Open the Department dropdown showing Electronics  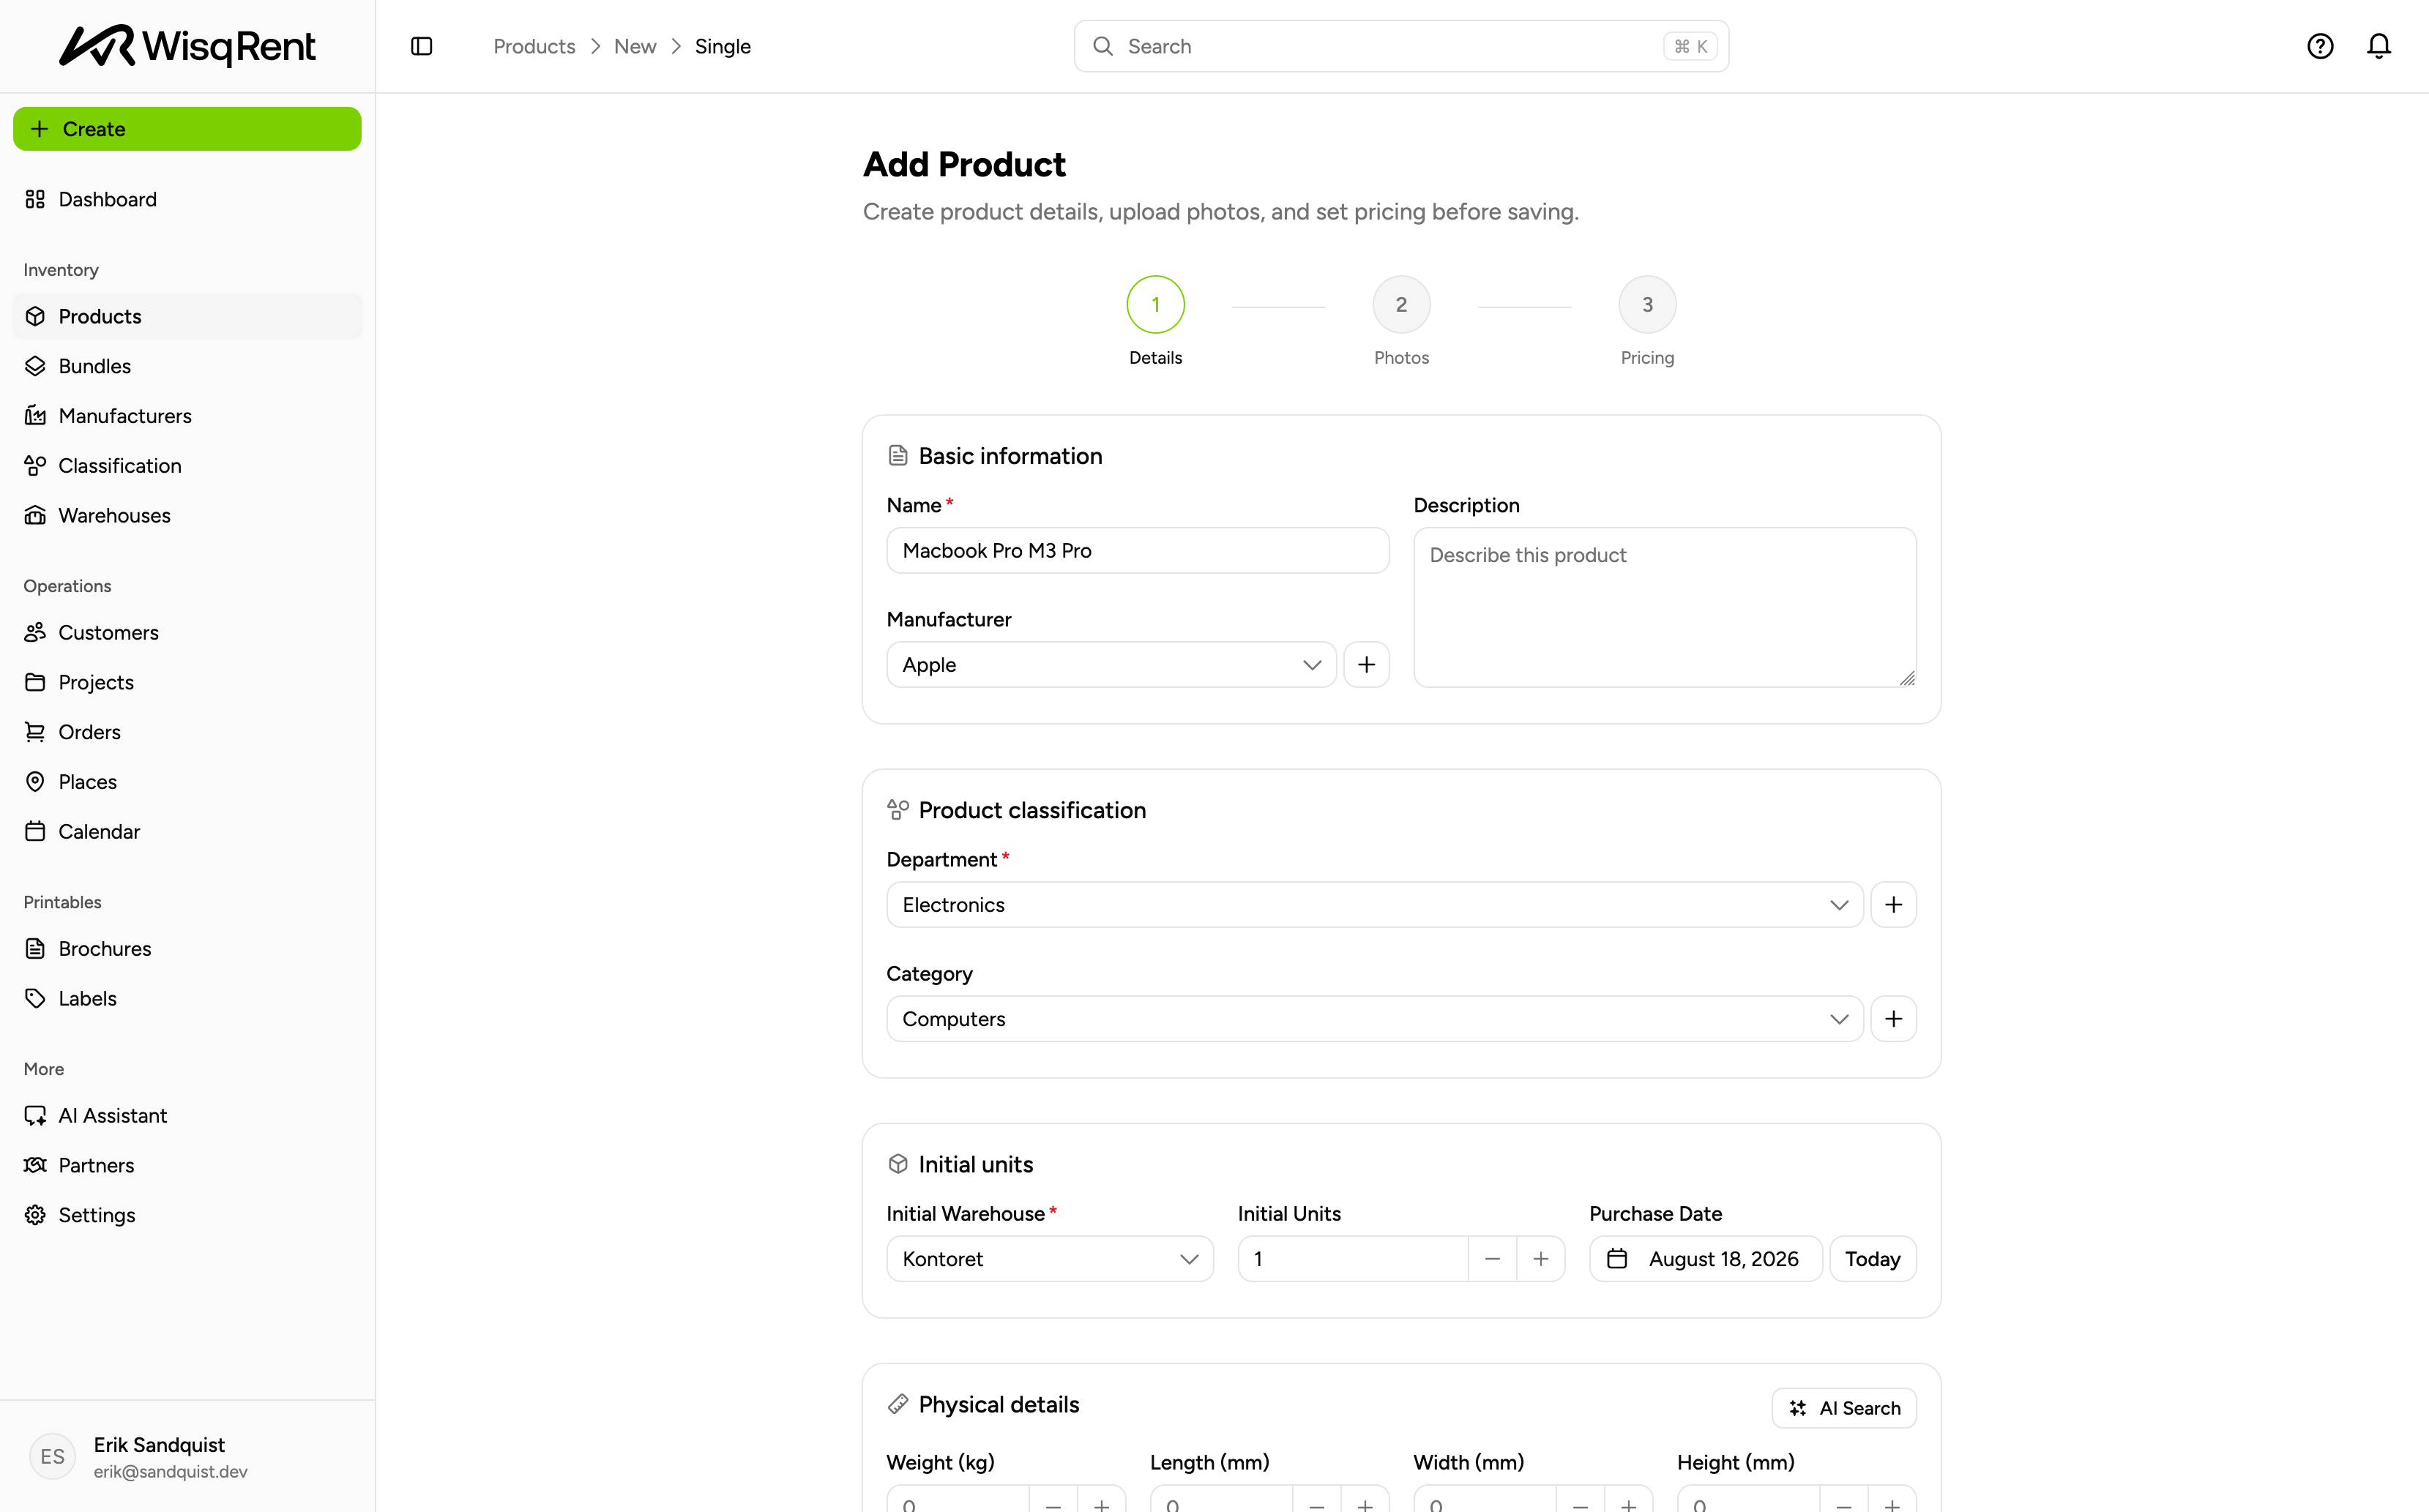(x=1375, y=905)
